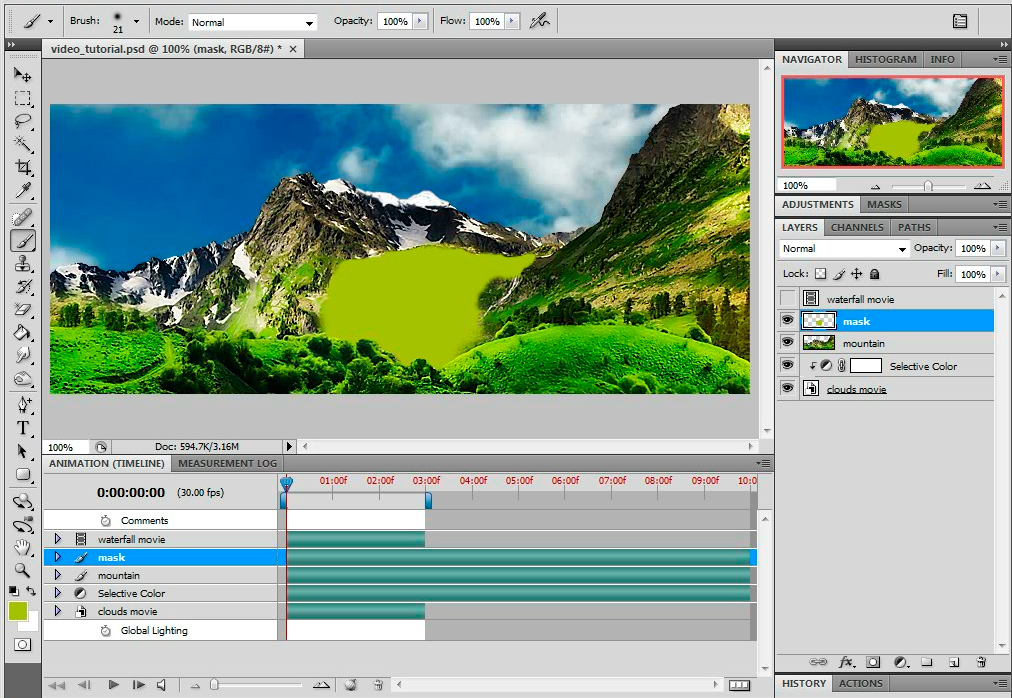Hide the mask layer
Viewport: 1012px width, 698px height.
(x=788, y=320)
